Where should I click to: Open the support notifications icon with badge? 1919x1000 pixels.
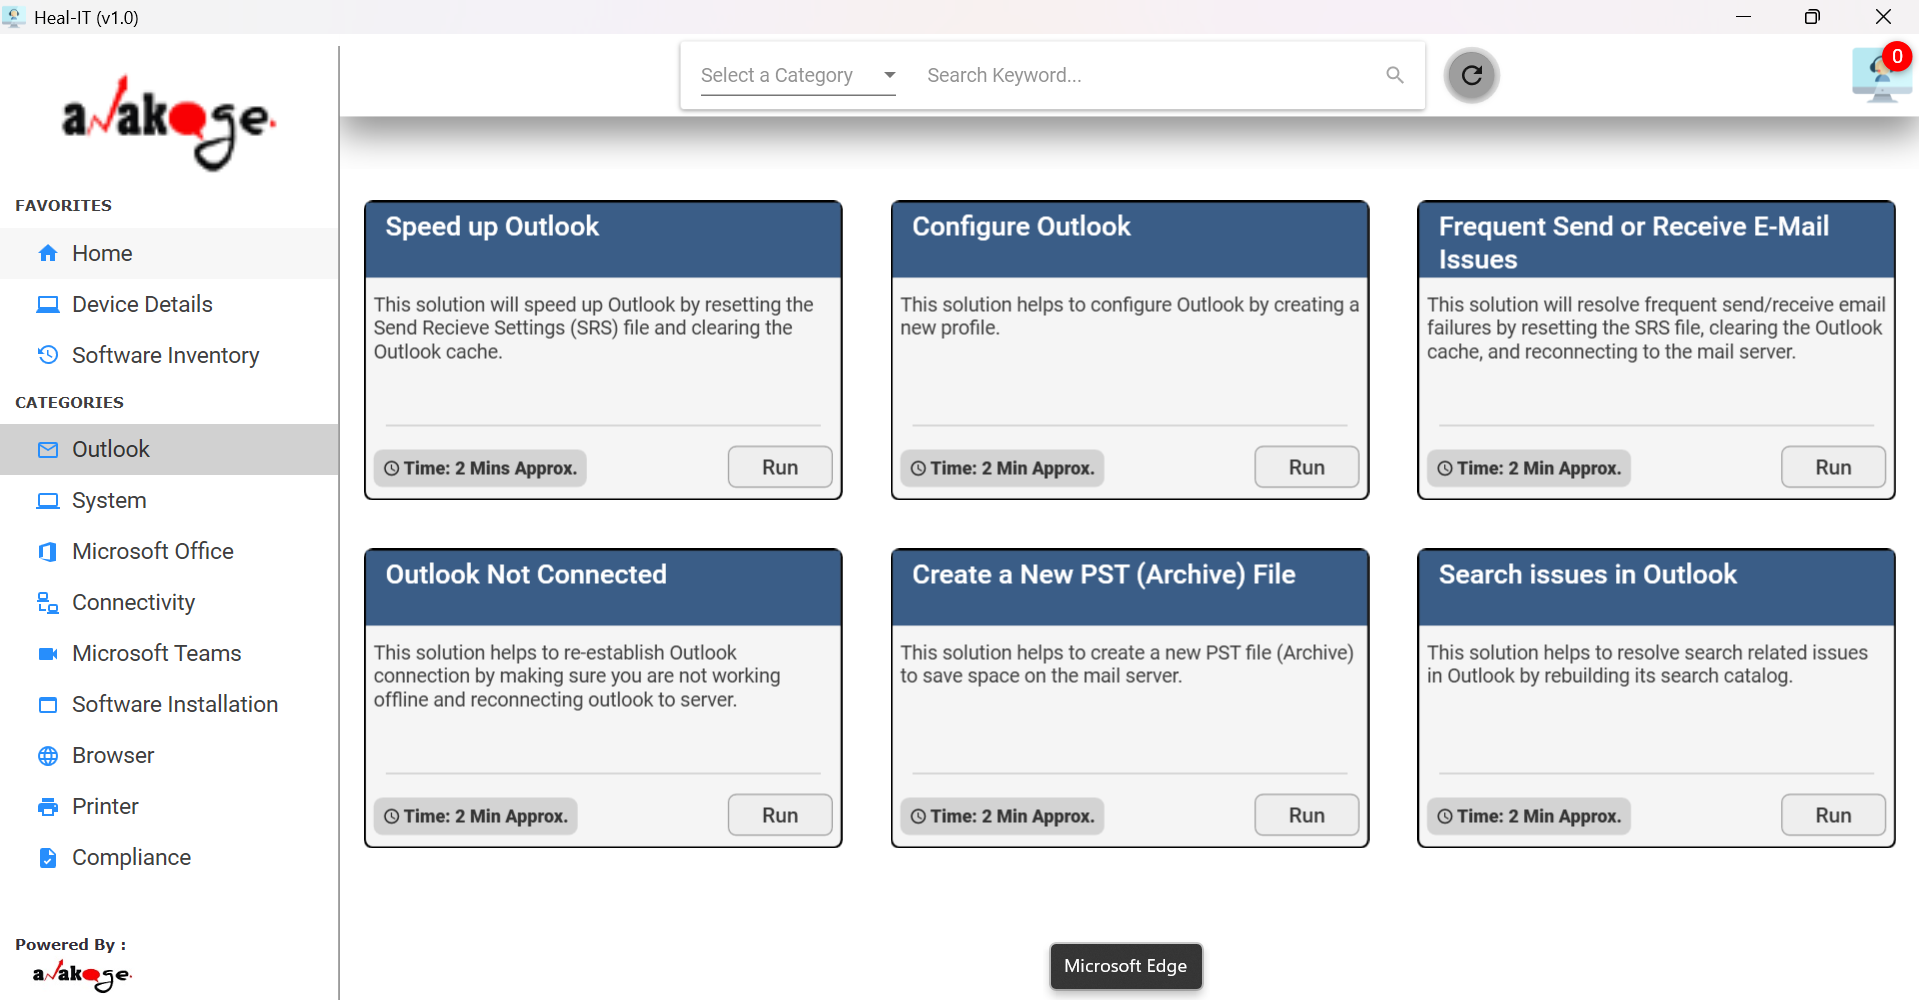click(1882, 74)
